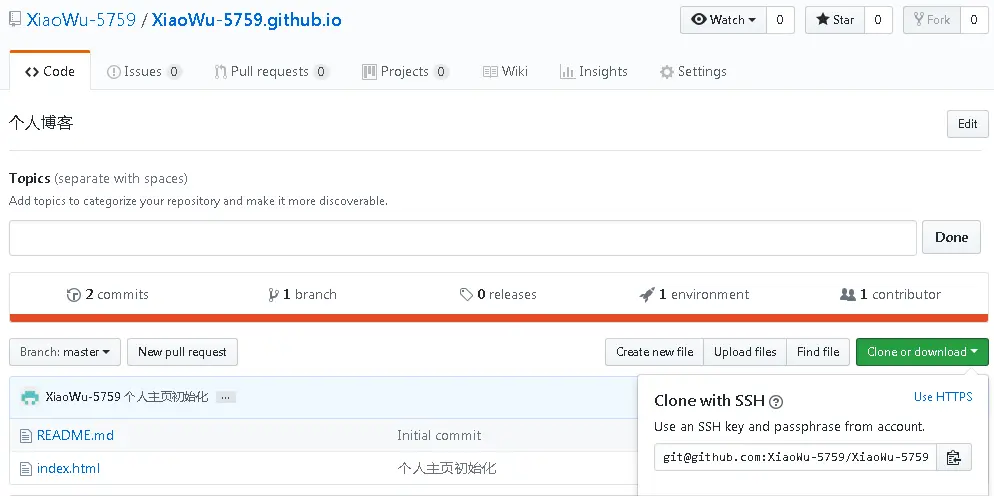Copy the clone URL to clipboard

(953, 457)
